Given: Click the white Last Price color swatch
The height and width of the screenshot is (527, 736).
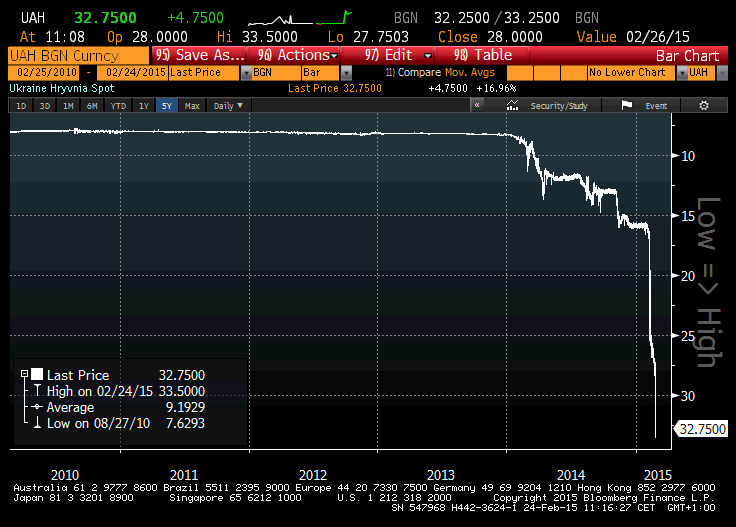Looking at the screenshot, I should (x=37, y=374).
